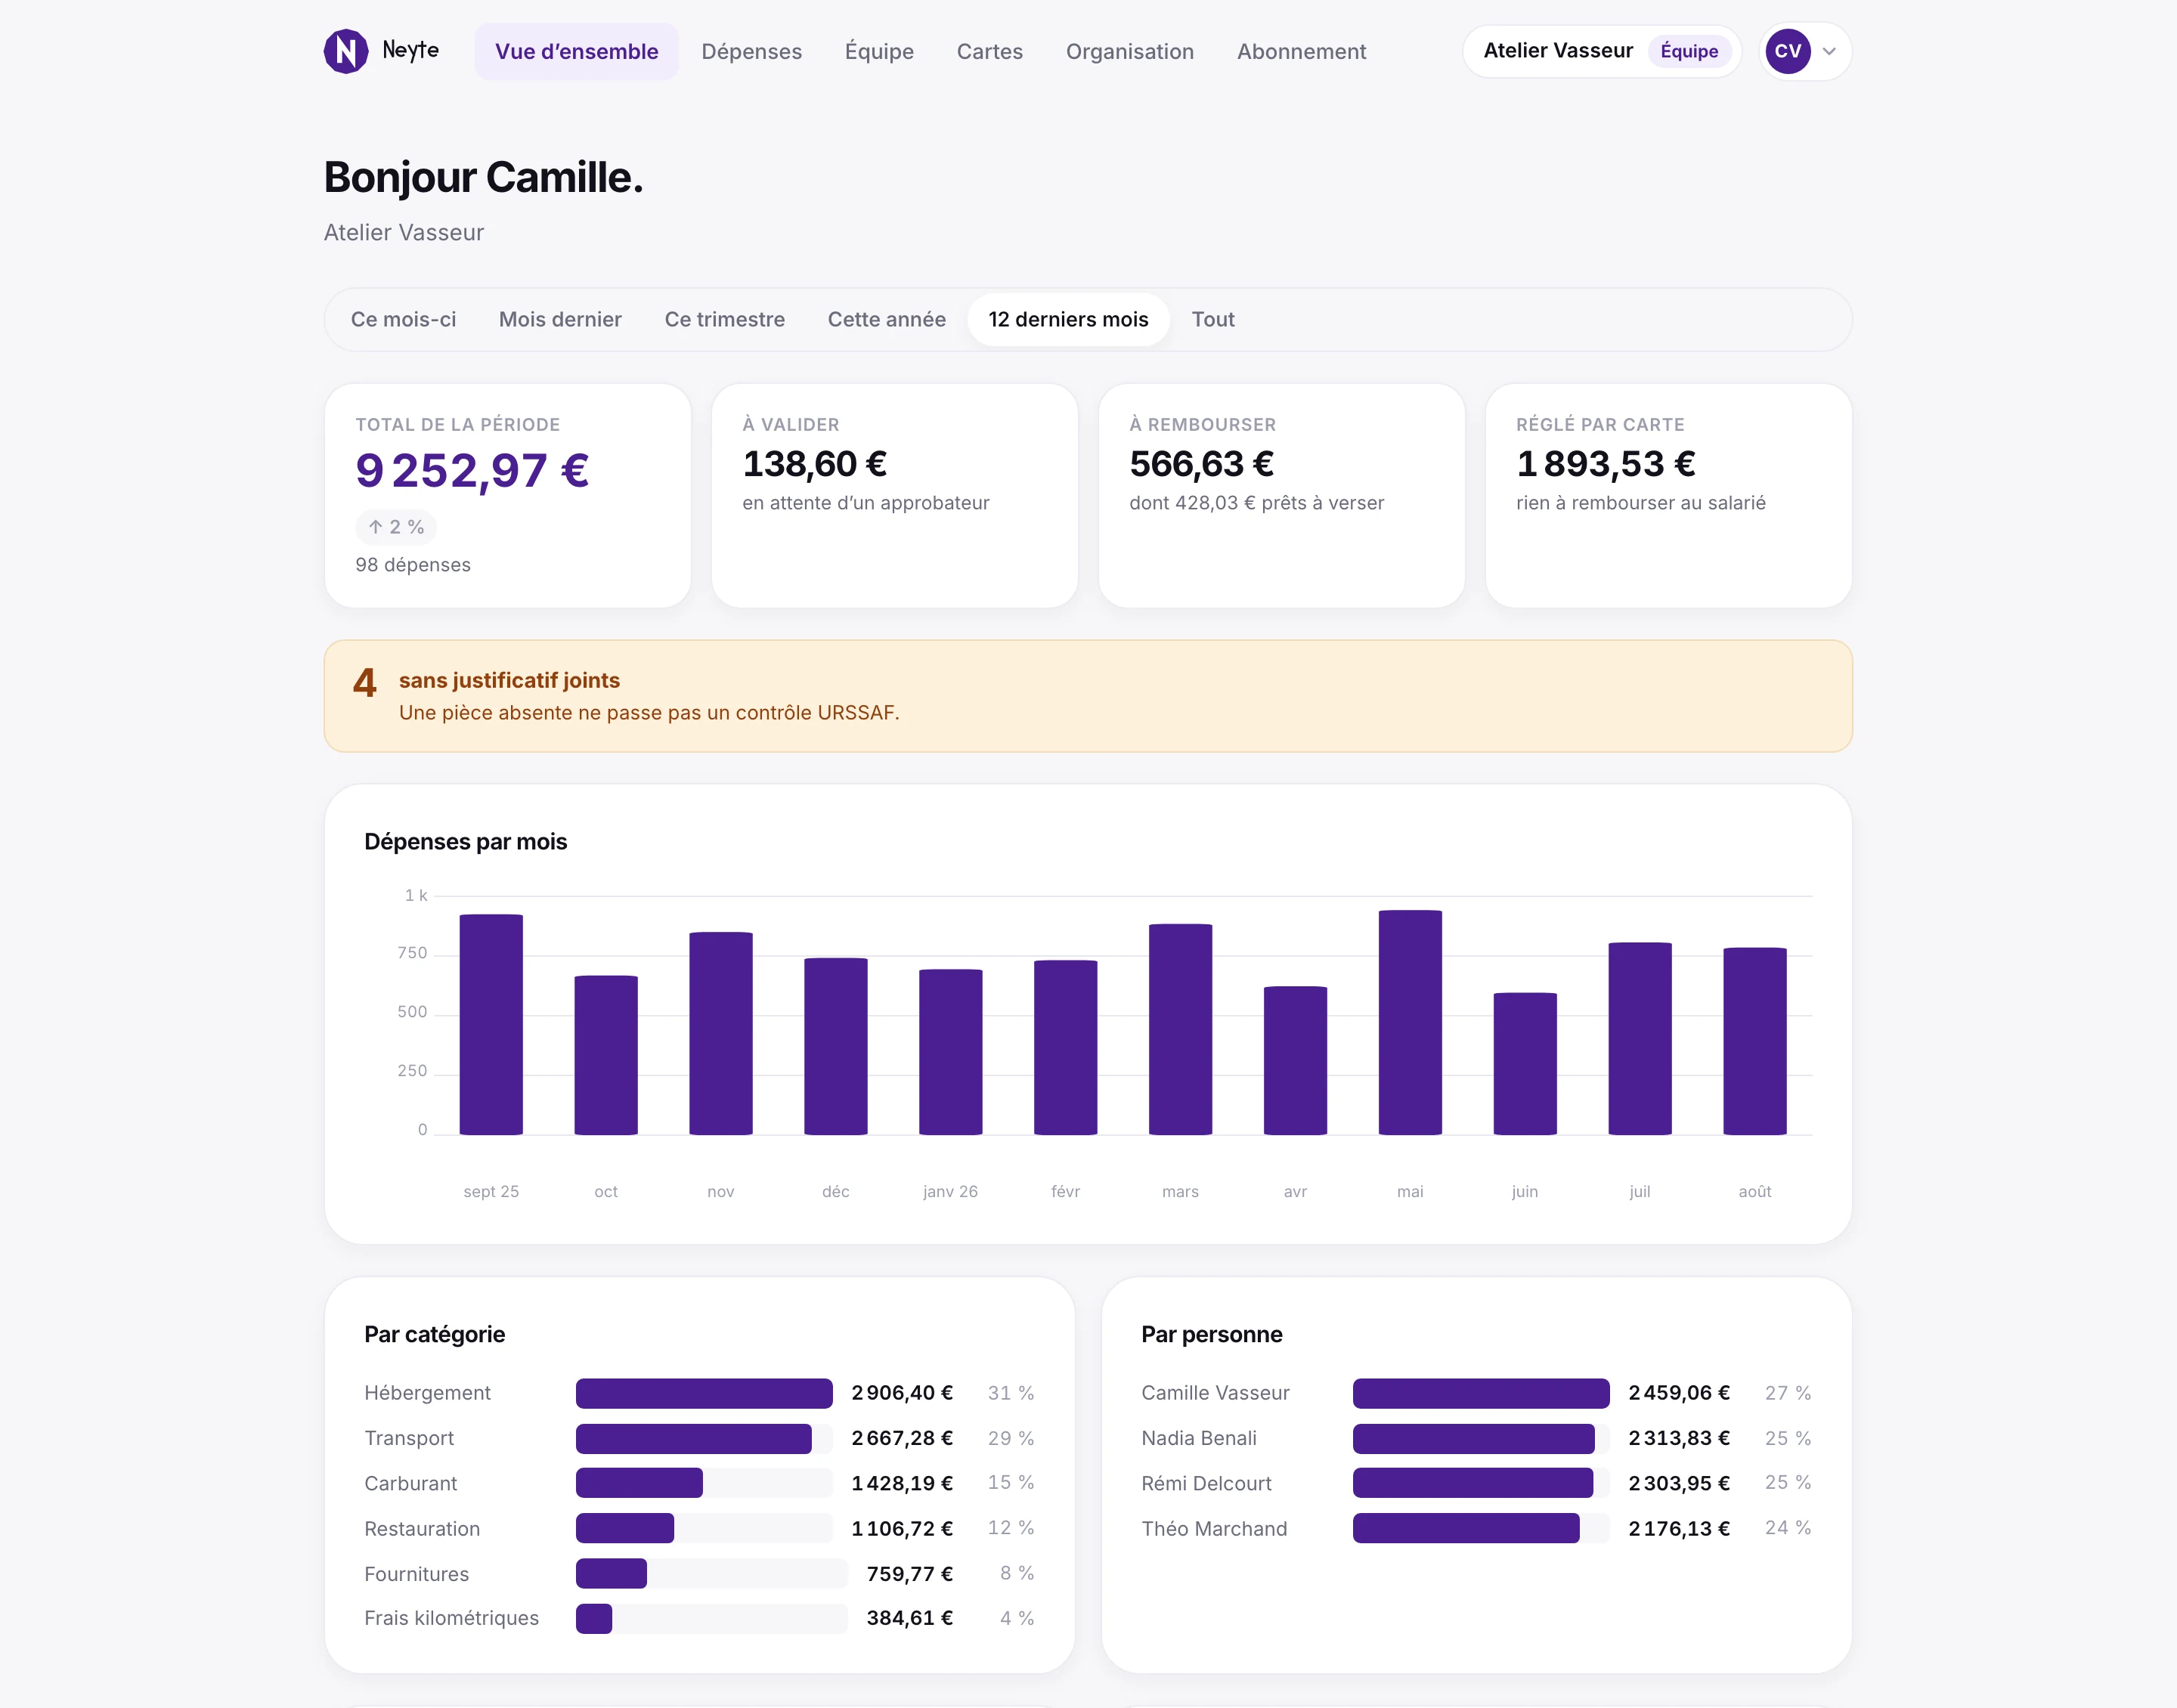
Task: Open the À rembourser card
Action: (x=1282, y=495)
